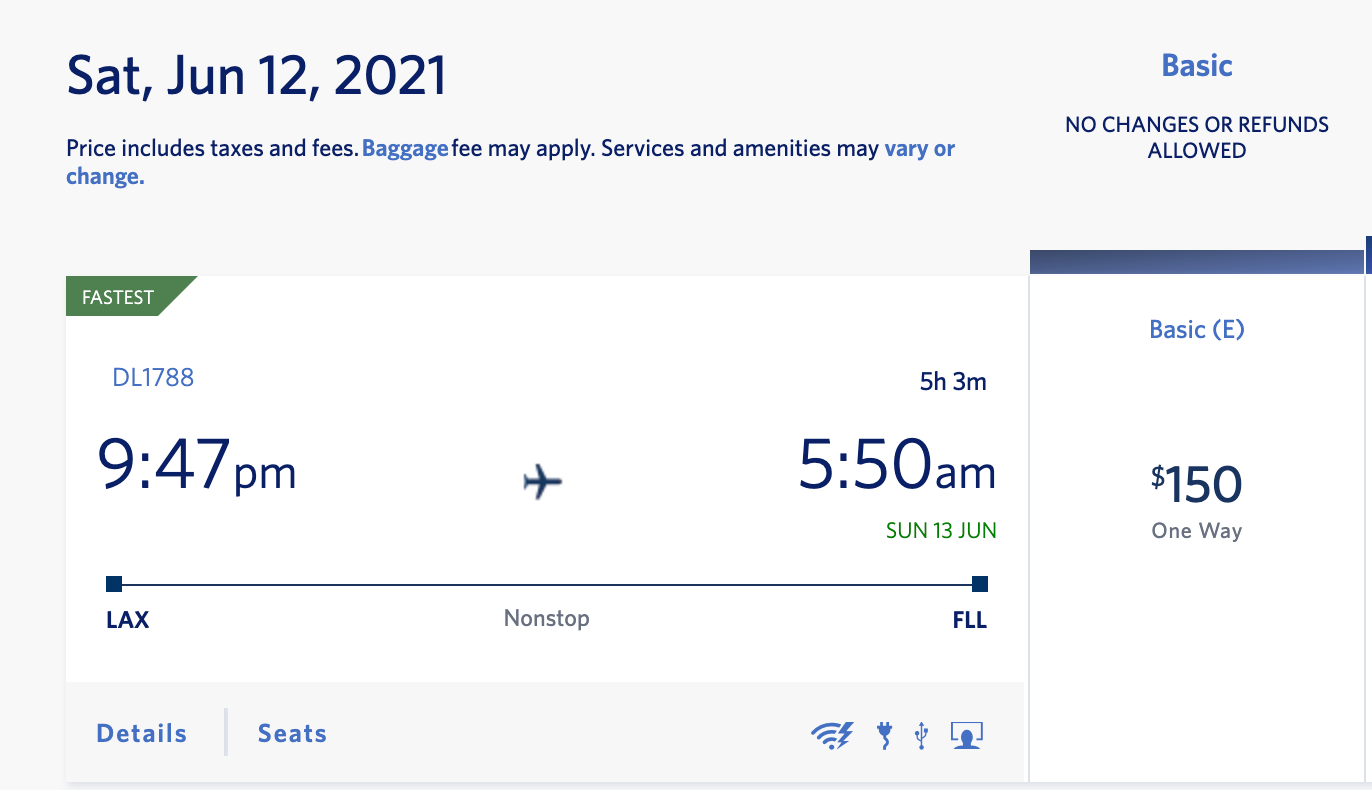The height and width of the screenshot is (790, 1372).
Task: Click the Wi-Fi amenity icon
Action: [831, 736]
